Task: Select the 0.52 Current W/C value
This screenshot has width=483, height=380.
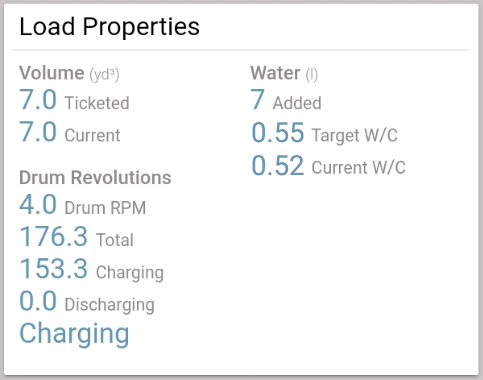Action: tap(278, 165)
